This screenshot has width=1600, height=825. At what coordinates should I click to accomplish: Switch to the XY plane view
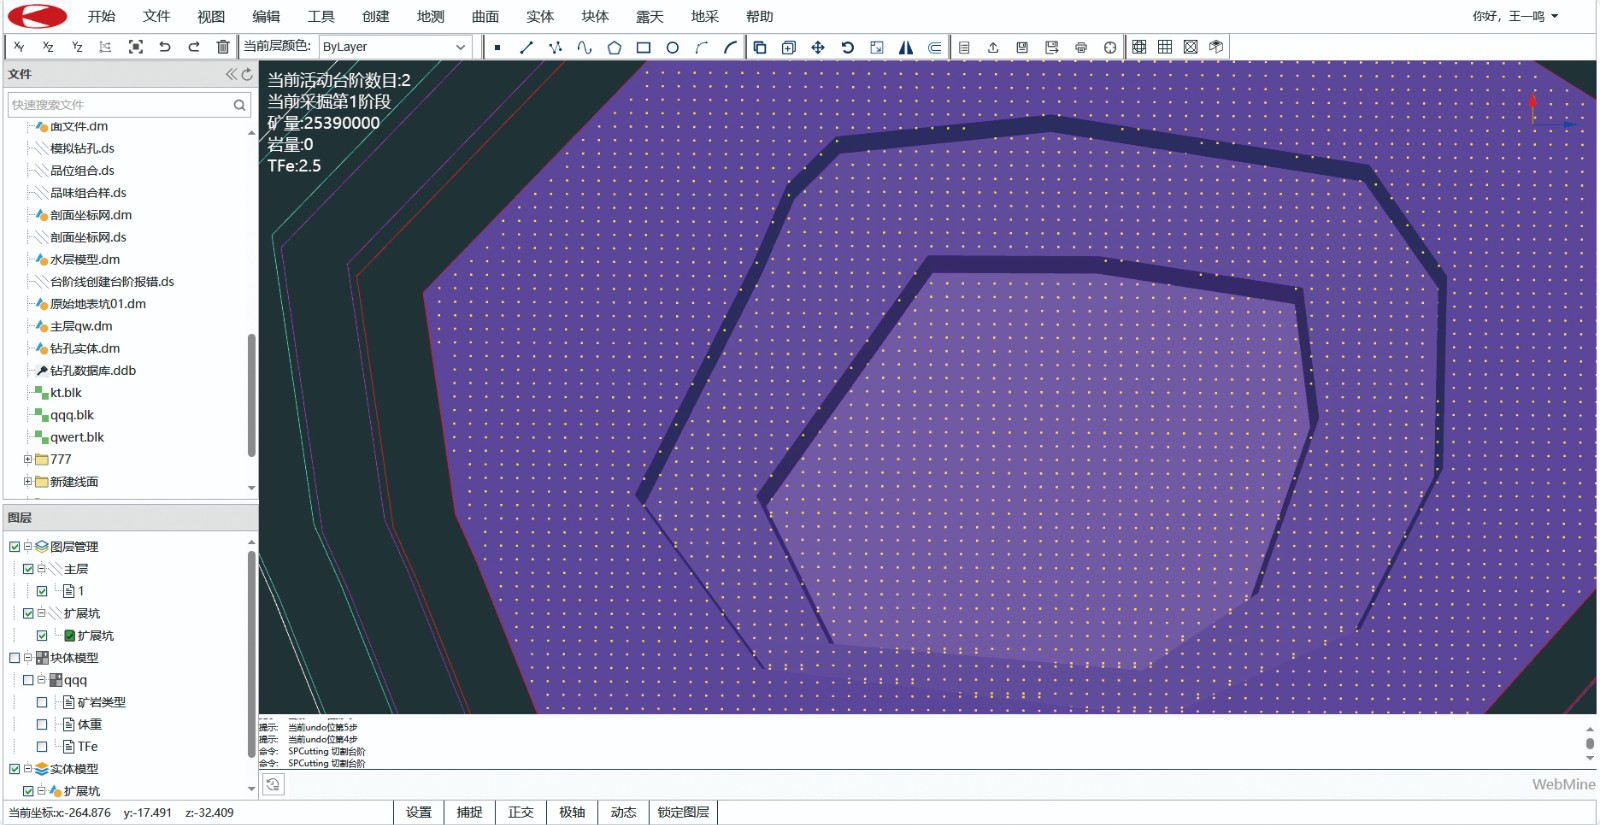coord(19,47)
